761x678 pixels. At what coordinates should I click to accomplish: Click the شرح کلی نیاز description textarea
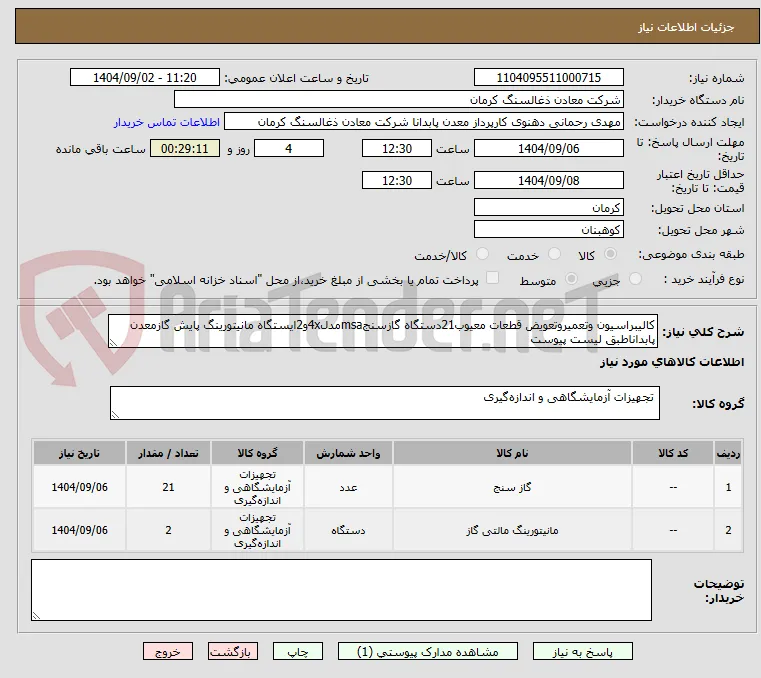point(383,331)
